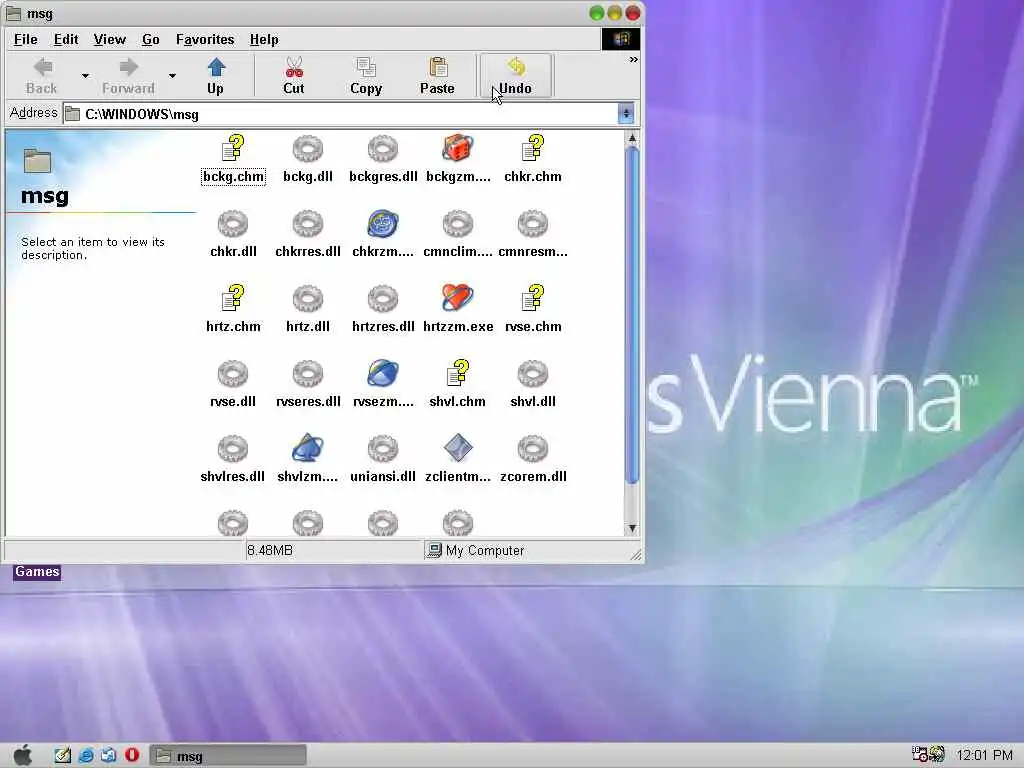This screenshot has width=1024, height=768.
Task: Select the chkrzm checkers executable icon
Action: point(383,224)
